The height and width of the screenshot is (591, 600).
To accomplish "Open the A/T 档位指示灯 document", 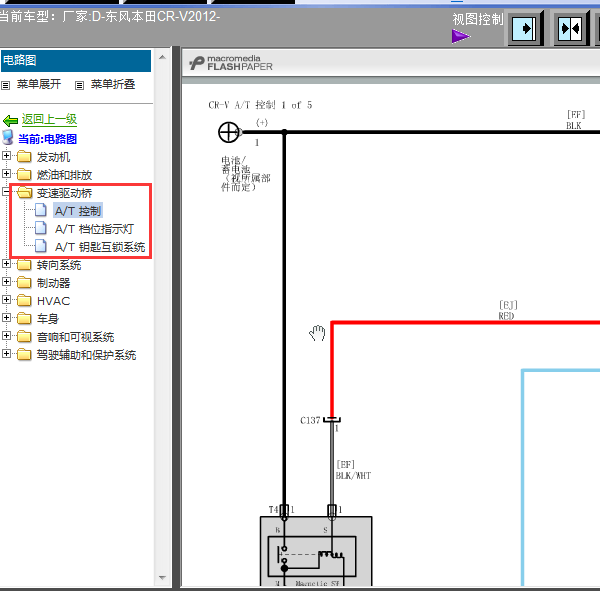I will point(94,229).
